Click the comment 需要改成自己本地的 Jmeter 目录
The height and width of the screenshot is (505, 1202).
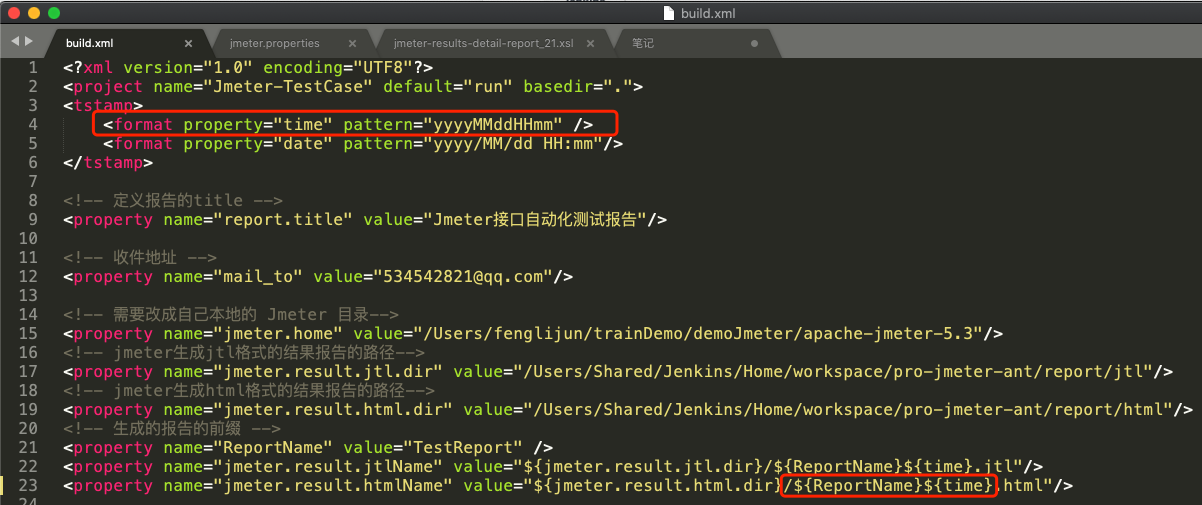pos(231,314)
